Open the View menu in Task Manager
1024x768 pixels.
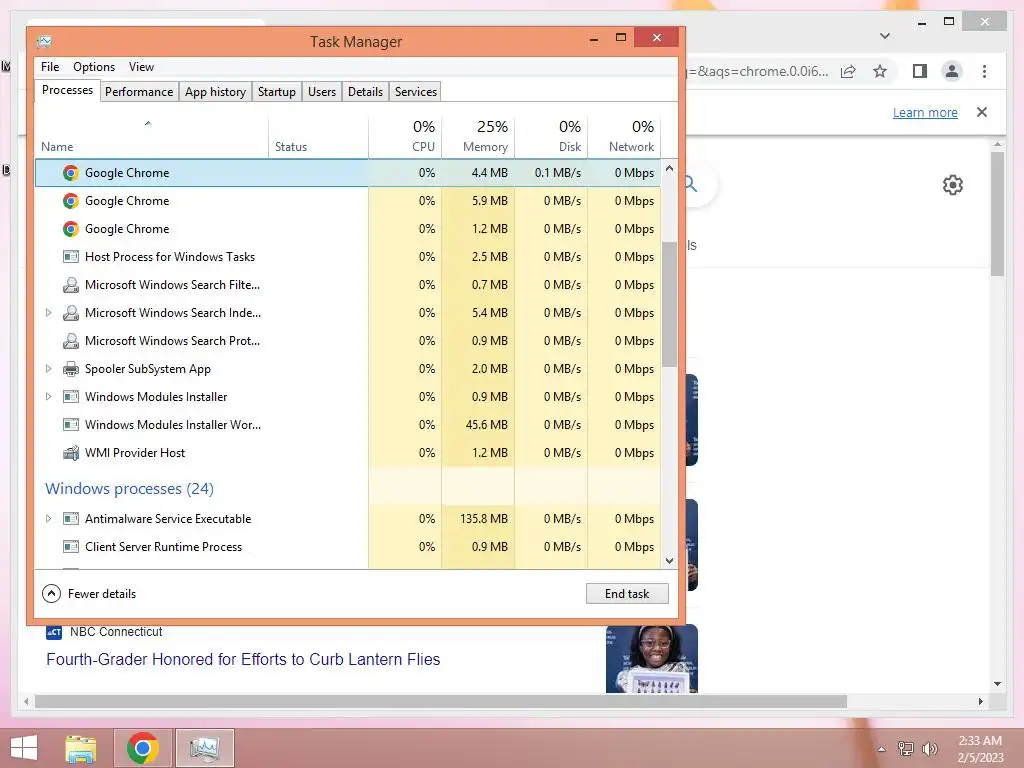point(141,67)
